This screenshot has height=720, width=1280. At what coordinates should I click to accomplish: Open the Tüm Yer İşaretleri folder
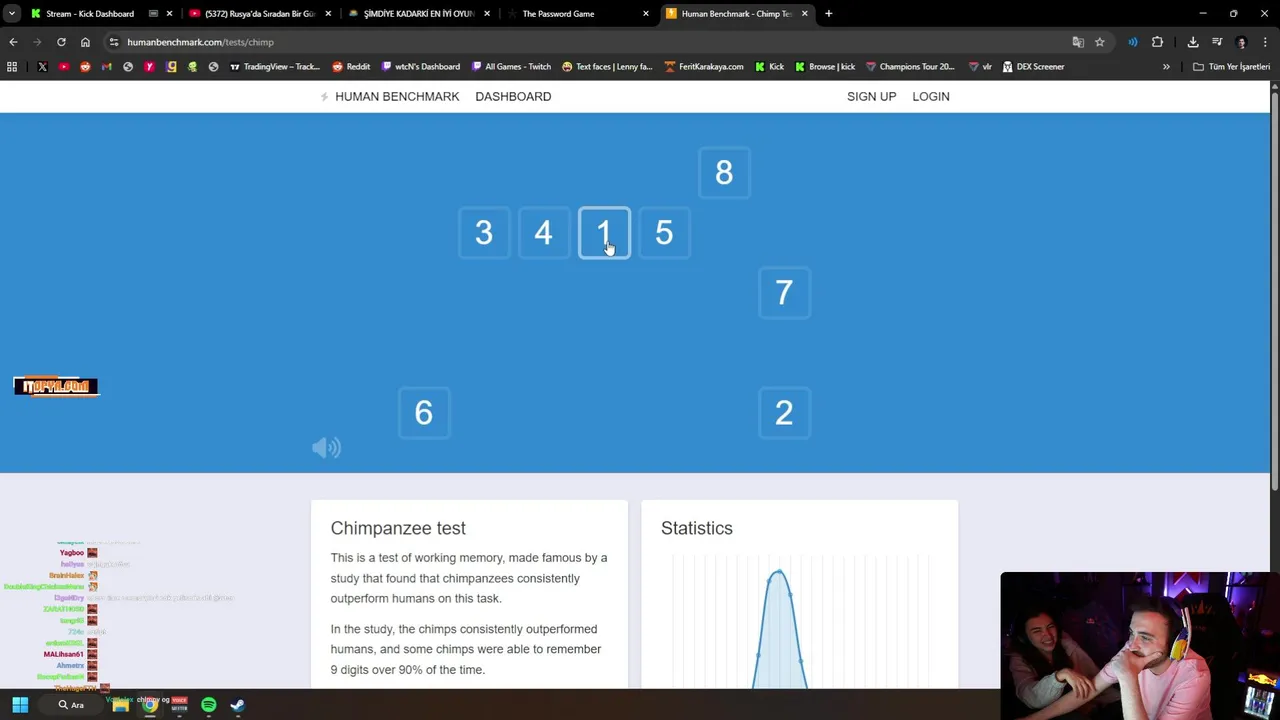(1231, 67)
